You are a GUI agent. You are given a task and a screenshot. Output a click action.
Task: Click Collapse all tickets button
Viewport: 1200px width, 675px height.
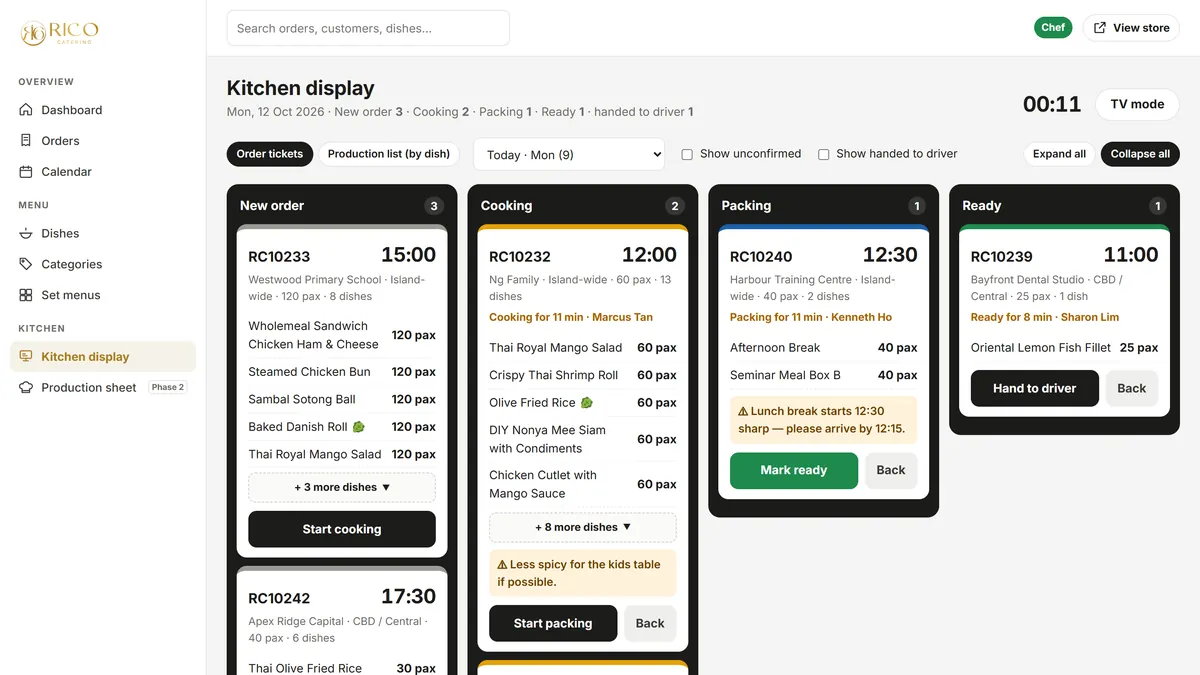1140,154
